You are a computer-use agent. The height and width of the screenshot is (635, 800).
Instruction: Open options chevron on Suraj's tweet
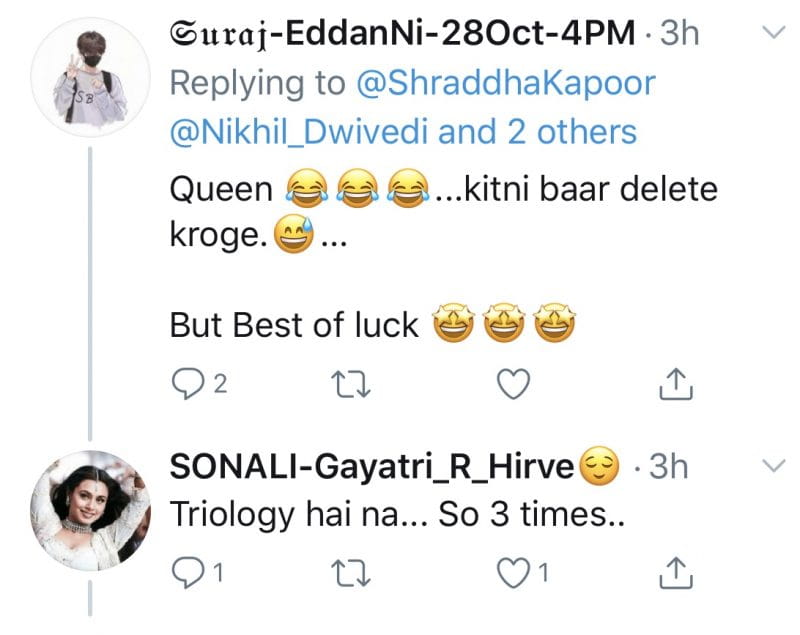point(773,33)
